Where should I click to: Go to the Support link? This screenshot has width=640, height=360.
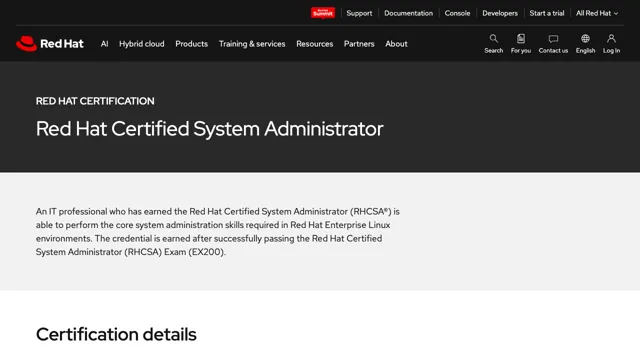[359, 13]
